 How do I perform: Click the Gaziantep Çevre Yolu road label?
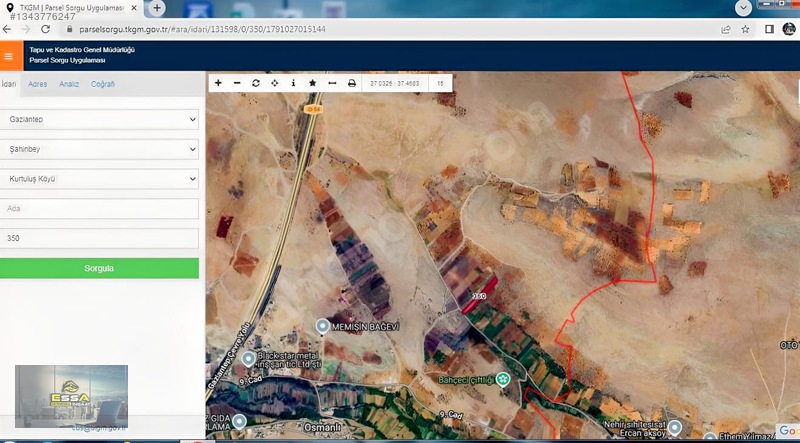[230, 356]
